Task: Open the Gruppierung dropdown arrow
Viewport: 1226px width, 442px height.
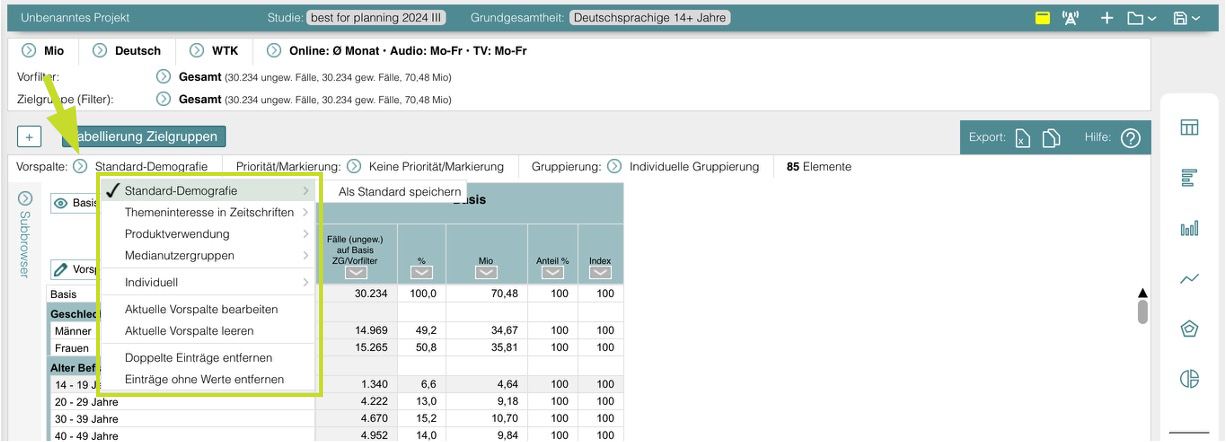Action: click(615, 166)
